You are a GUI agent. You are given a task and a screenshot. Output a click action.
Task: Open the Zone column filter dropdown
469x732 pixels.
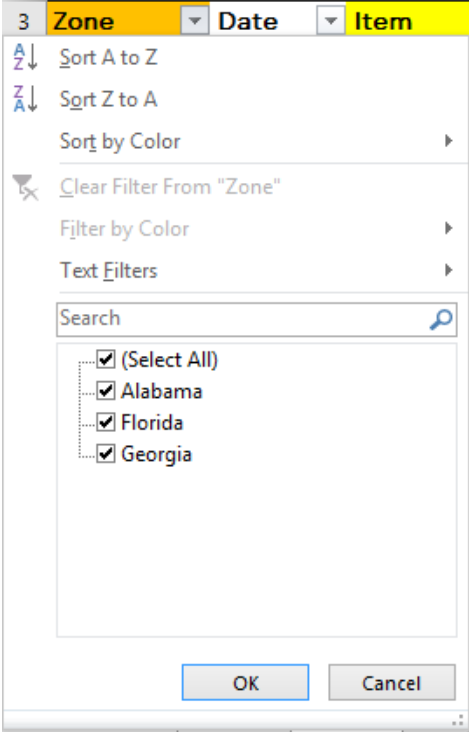195,21
